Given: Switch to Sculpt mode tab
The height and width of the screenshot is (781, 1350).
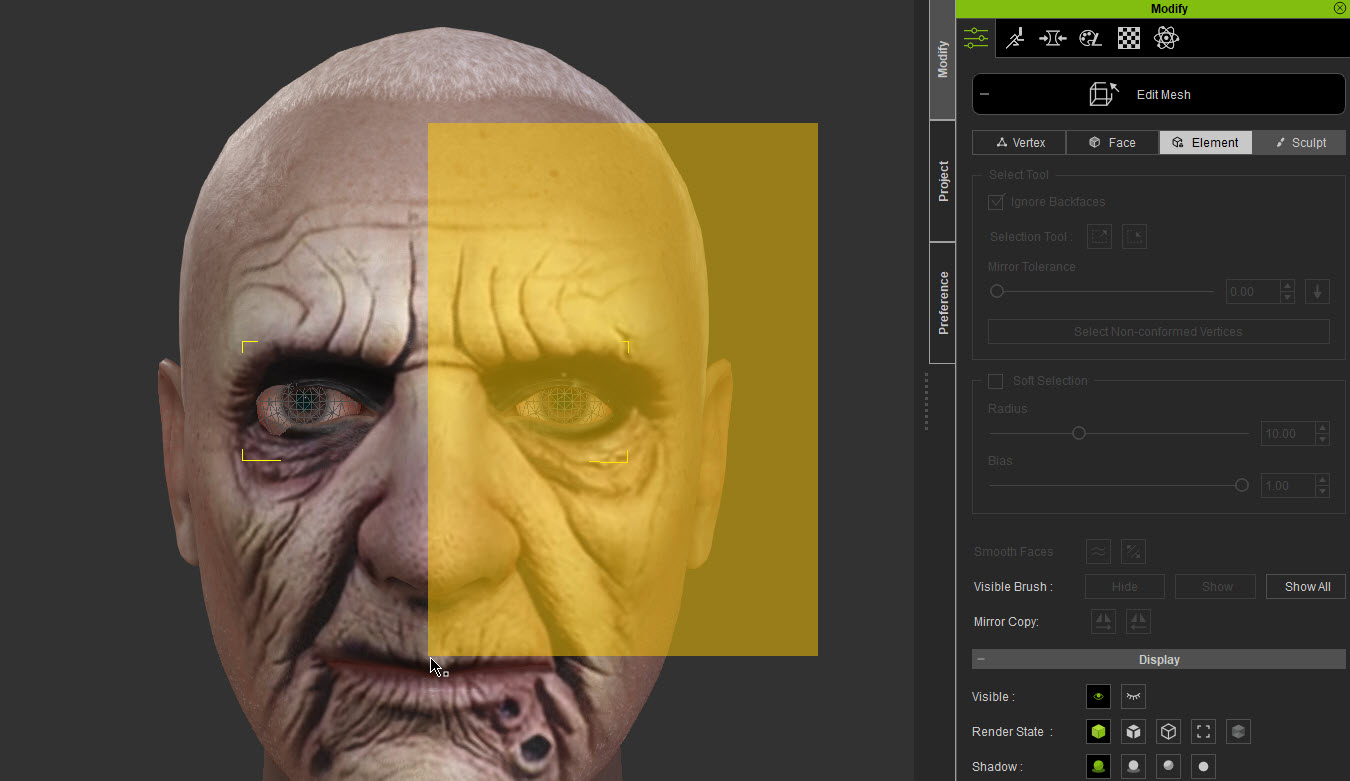Looking at the screenshot, I should tap(1299, 143).
